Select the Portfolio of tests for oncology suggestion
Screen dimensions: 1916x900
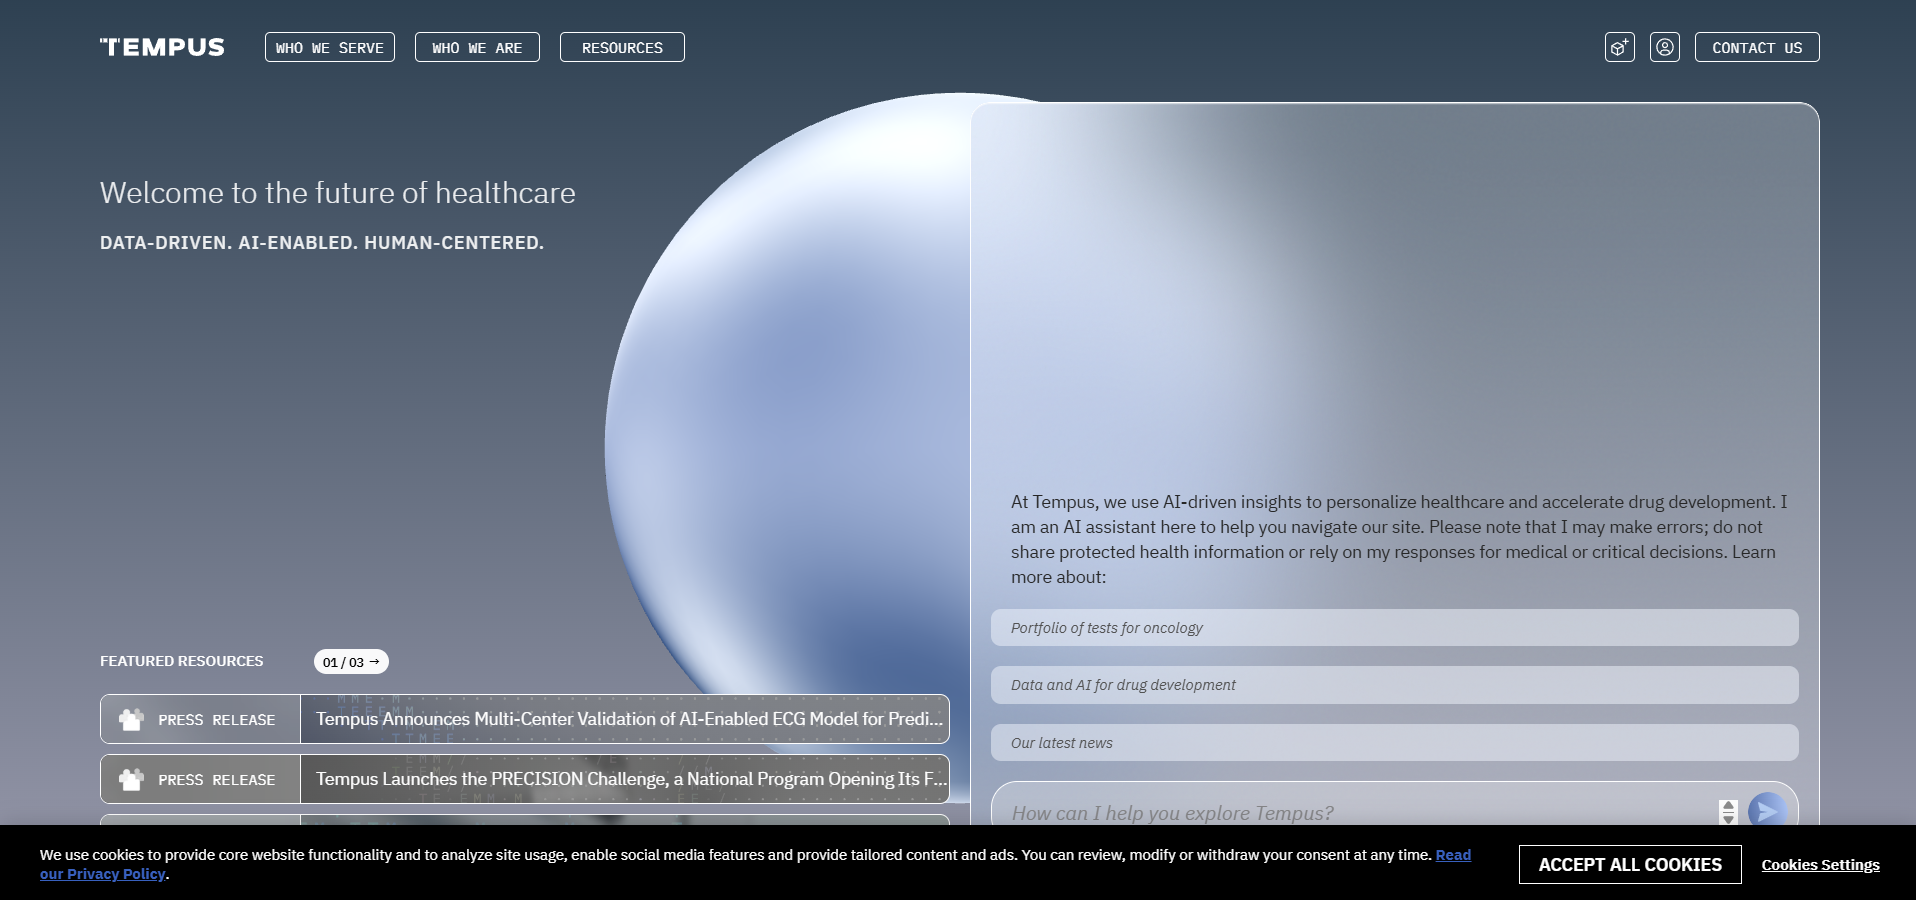[1395, 628]
